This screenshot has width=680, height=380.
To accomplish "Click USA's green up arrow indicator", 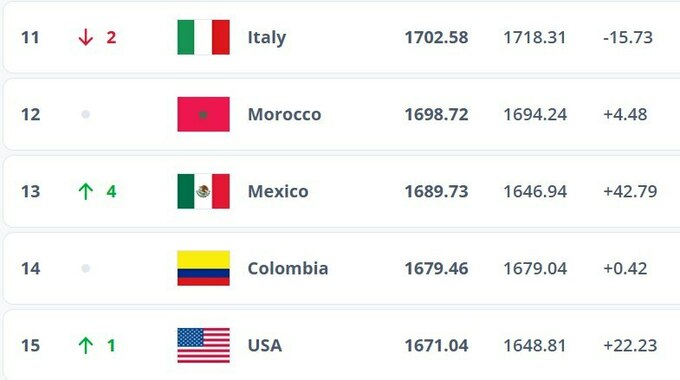I will coord(85,345).
